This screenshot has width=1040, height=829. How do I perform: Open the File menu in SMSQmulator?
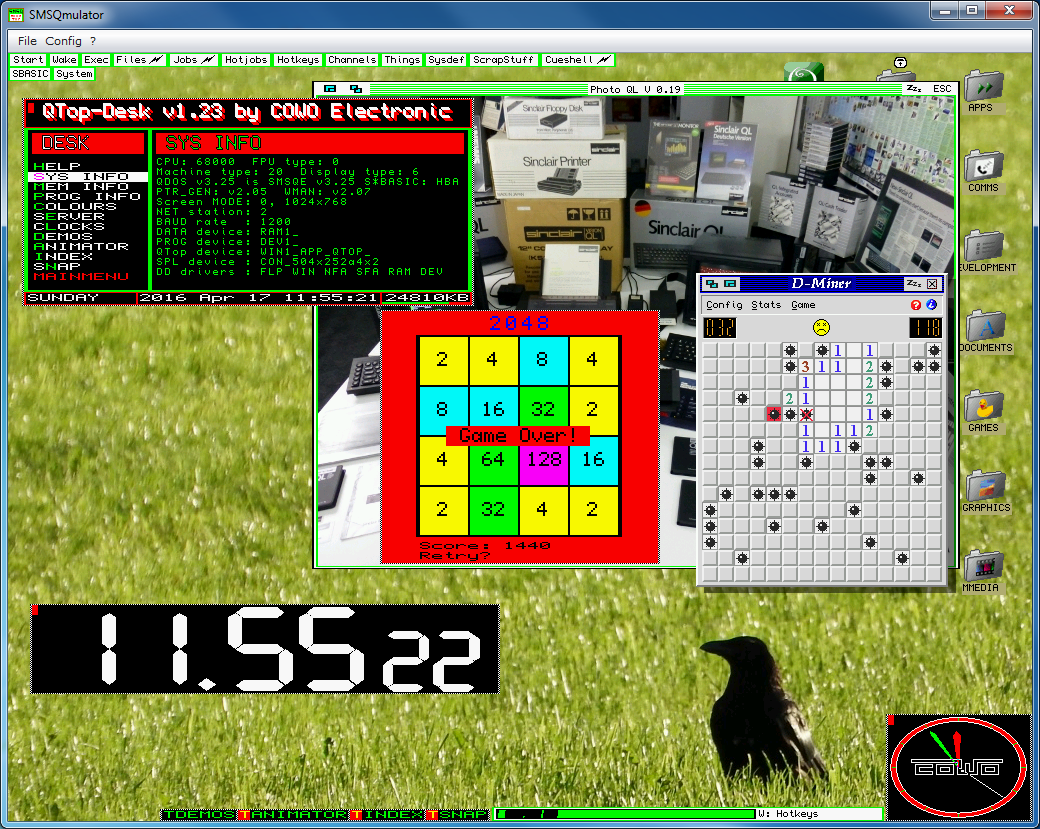[27, 41]
